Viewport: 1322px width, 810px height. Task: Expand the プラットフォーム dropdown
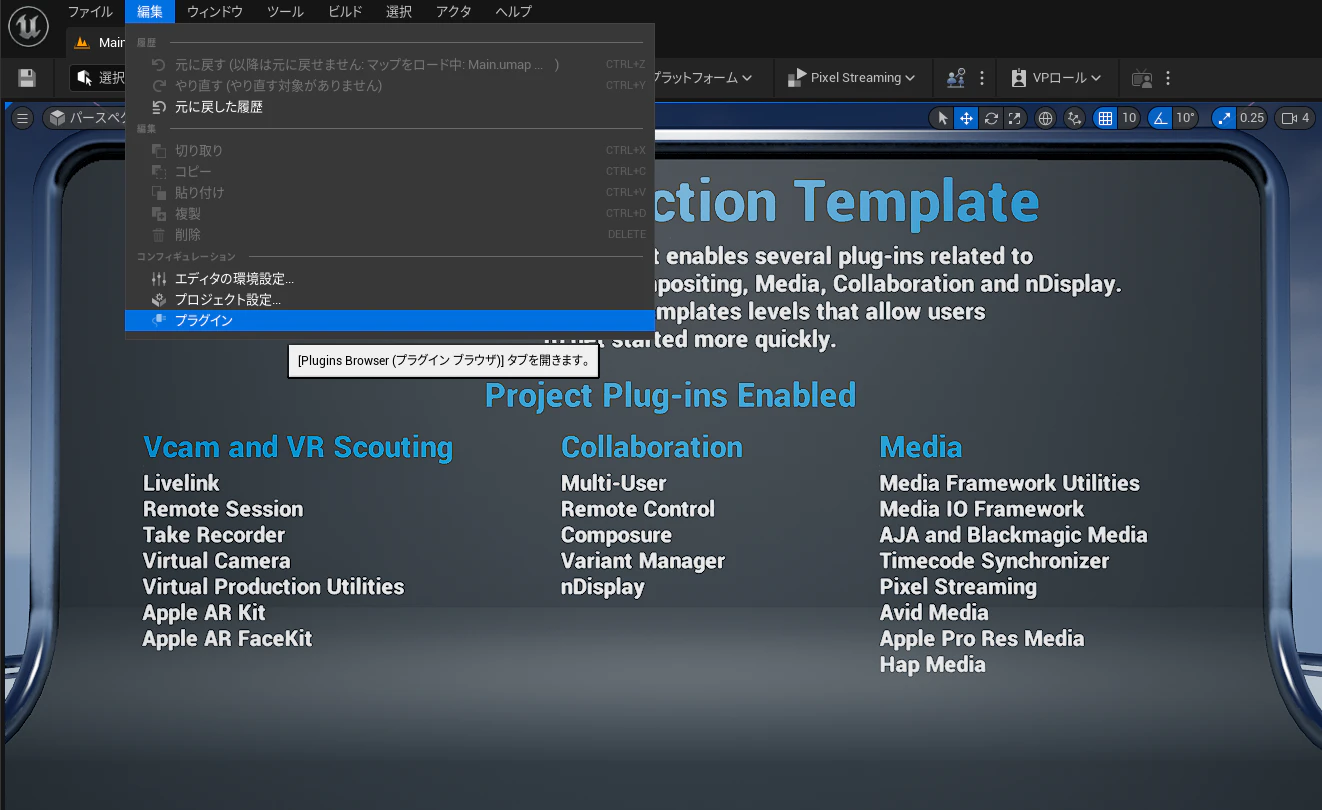point(704,78)
